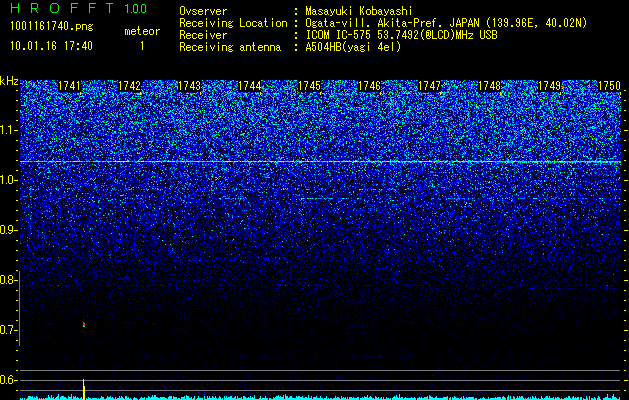Click the observer name Masayuki Kobayashi
Viewport: 629px width, 400px height.
pyautogui.click(x=359, y=11)
